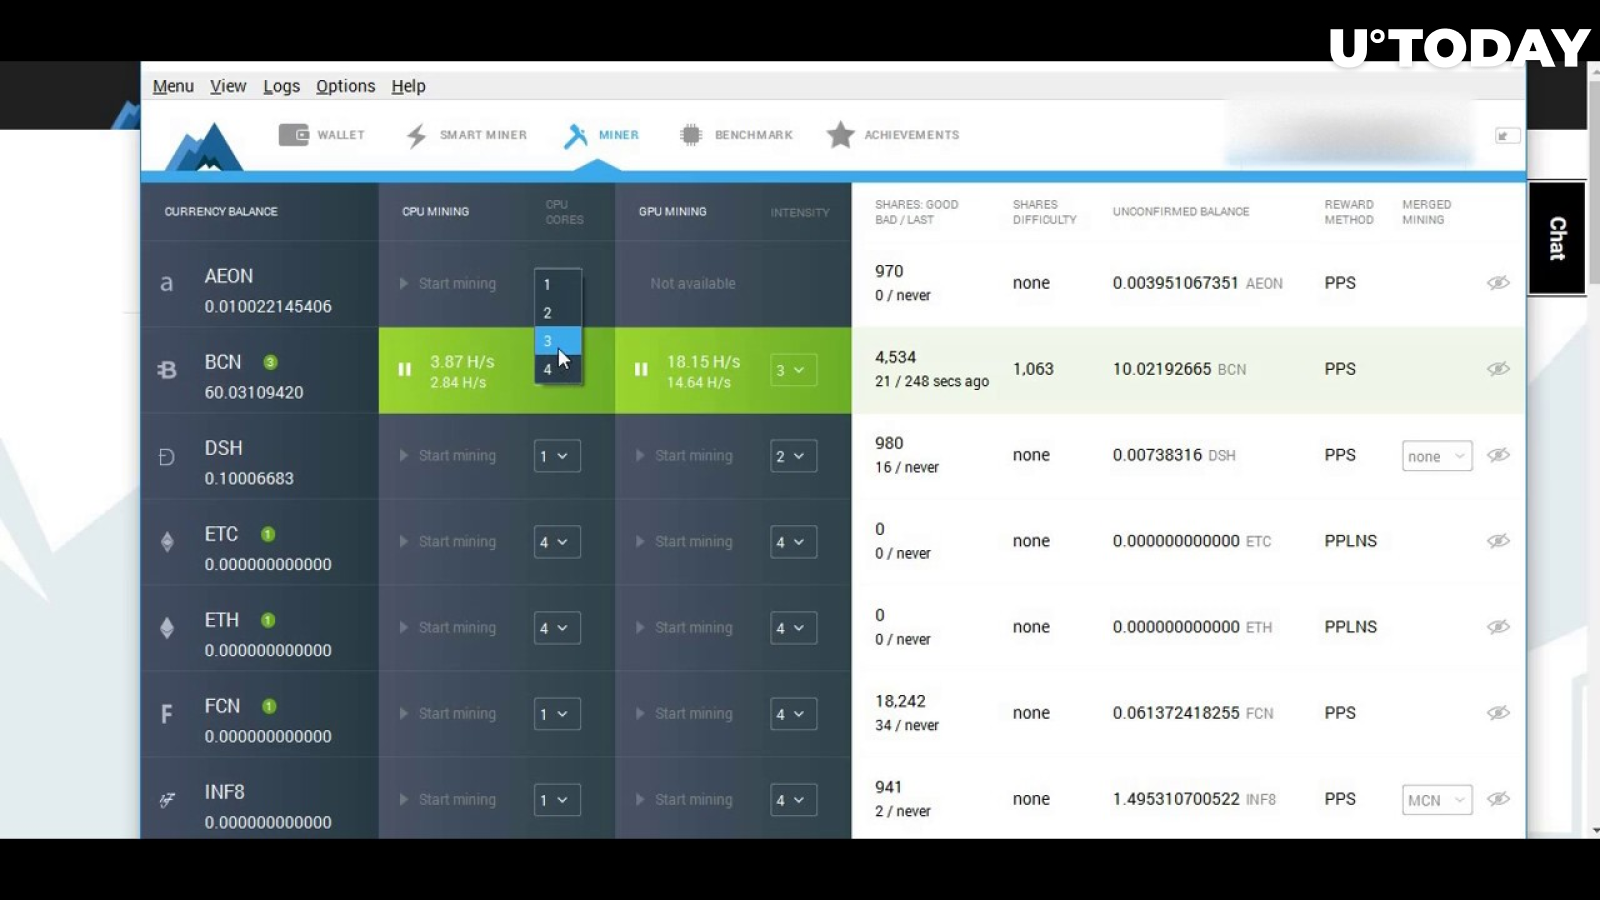Open the Options menu
This screenshot has height=900, width=1600.
[x=345, y=86]
